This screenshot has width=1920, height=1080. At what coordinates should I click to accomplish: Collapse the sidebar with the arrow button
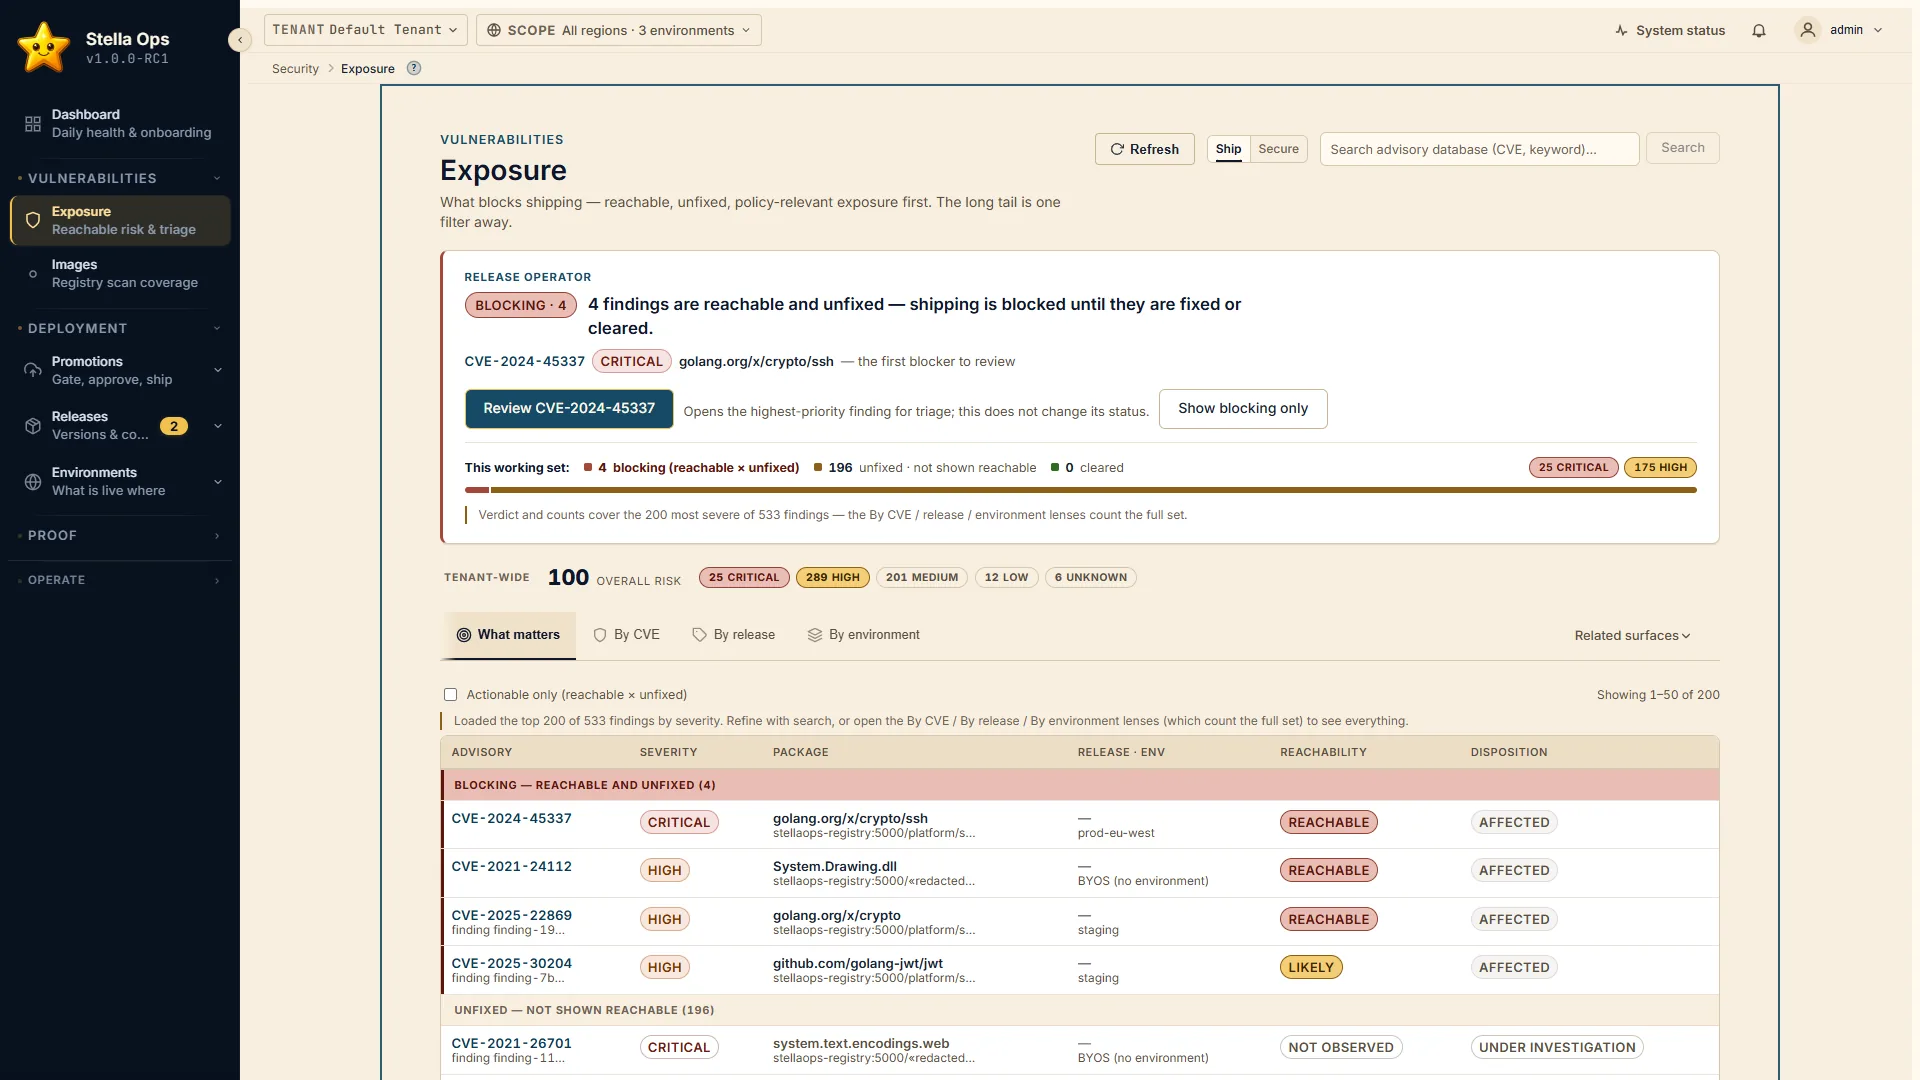coord(240,40)
